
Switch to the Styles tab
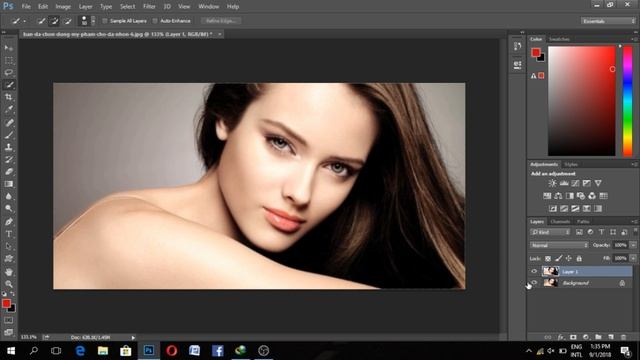[571, 164]
